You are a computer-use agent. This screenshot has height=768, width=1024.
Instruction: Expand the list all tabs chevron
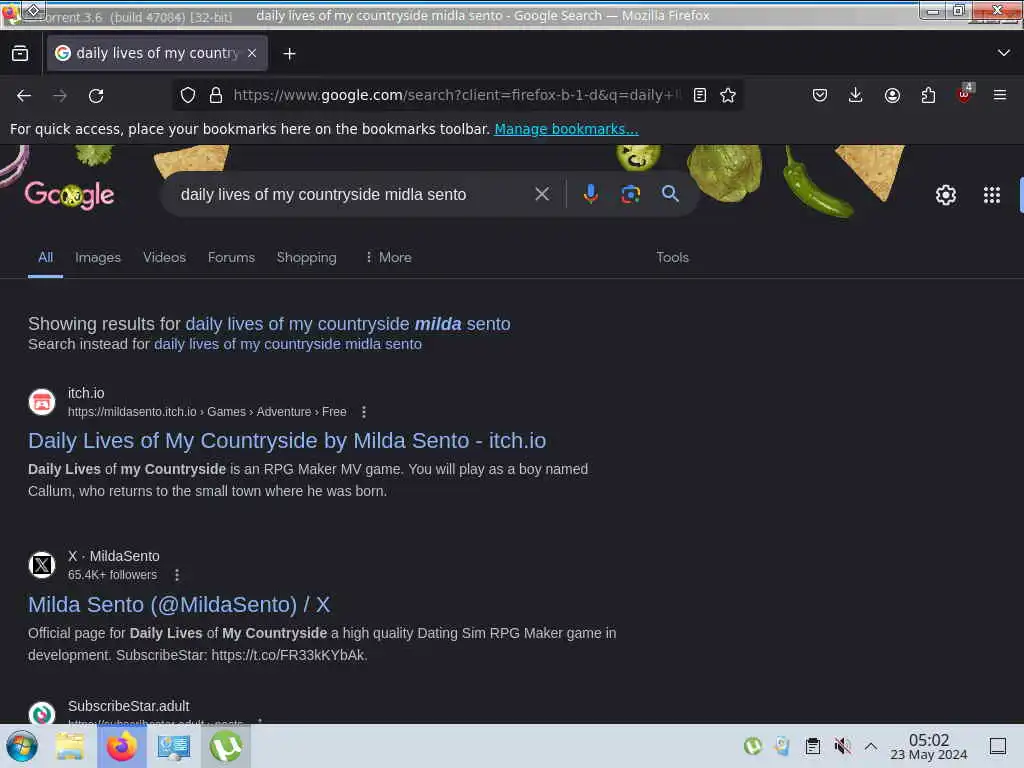point(1004,53)
